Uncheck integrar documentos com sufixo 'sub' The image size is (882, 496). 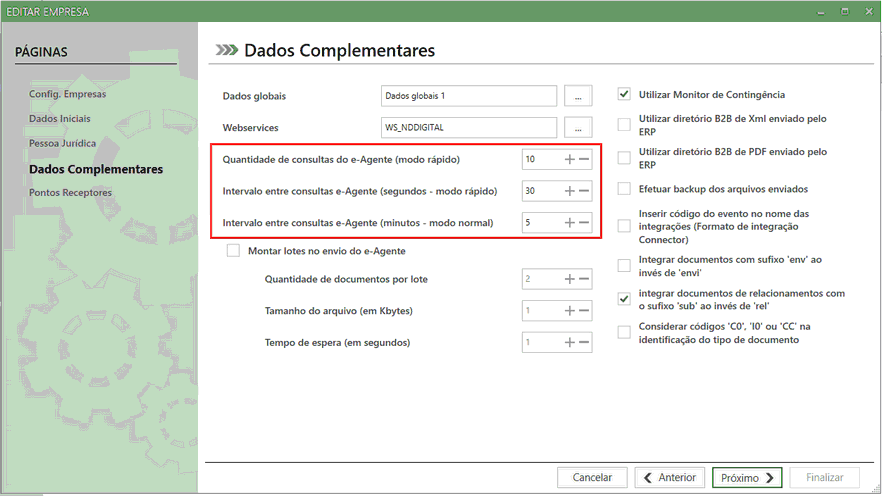coord(624,298)
